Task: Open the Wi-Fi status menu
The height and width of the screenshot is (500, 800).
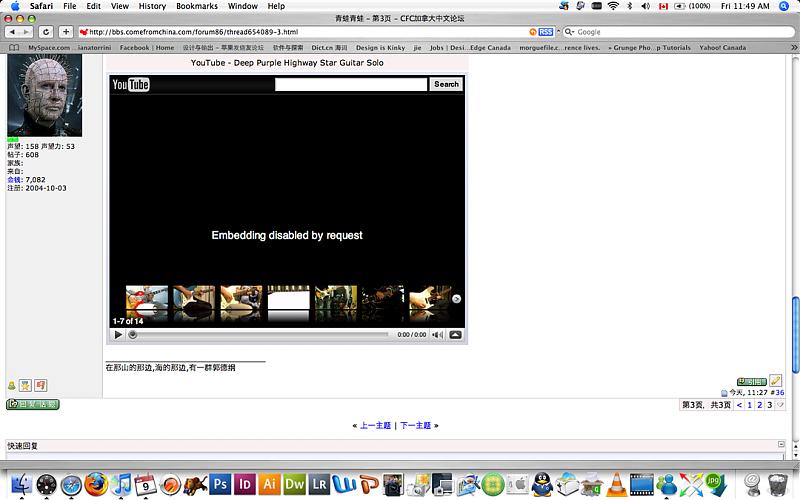Action: coord(613,6)
